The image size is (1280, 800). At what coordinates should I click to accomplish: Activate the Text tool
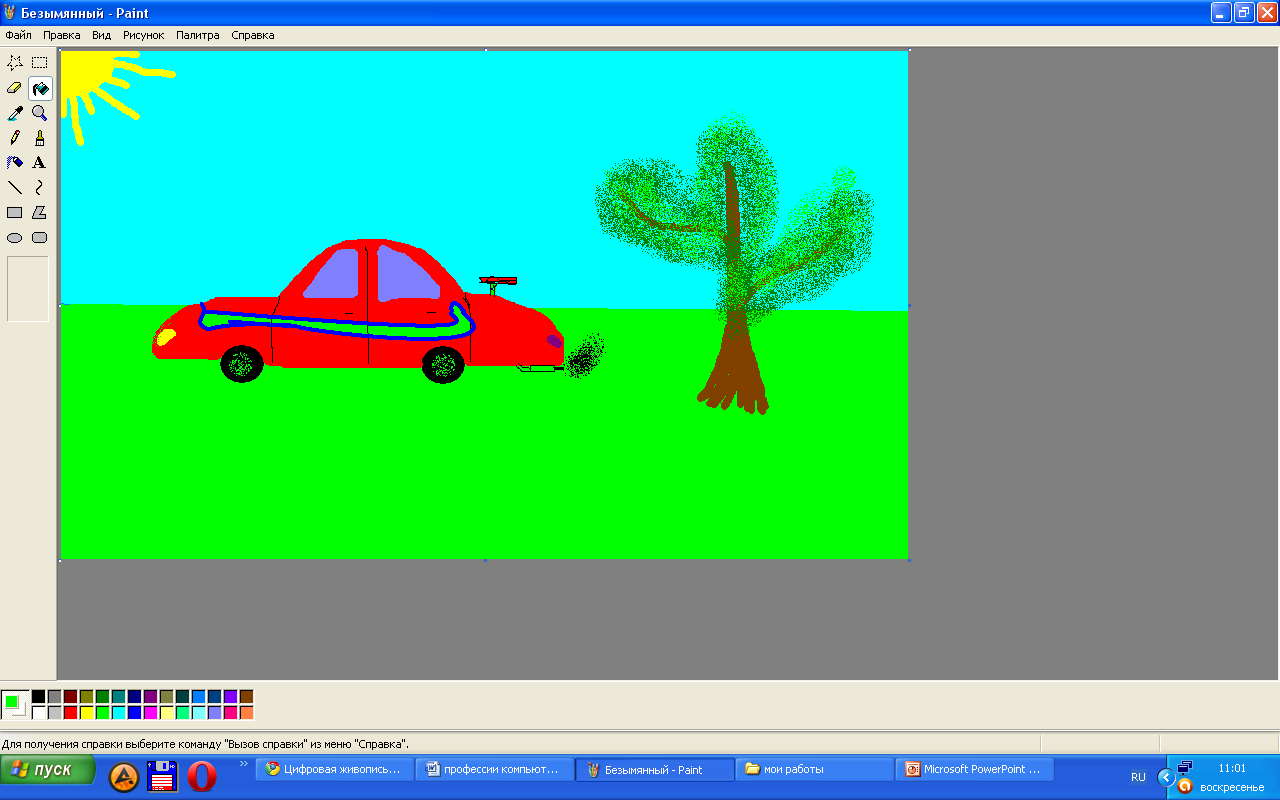pyautogui.click(x=40, y=162)
